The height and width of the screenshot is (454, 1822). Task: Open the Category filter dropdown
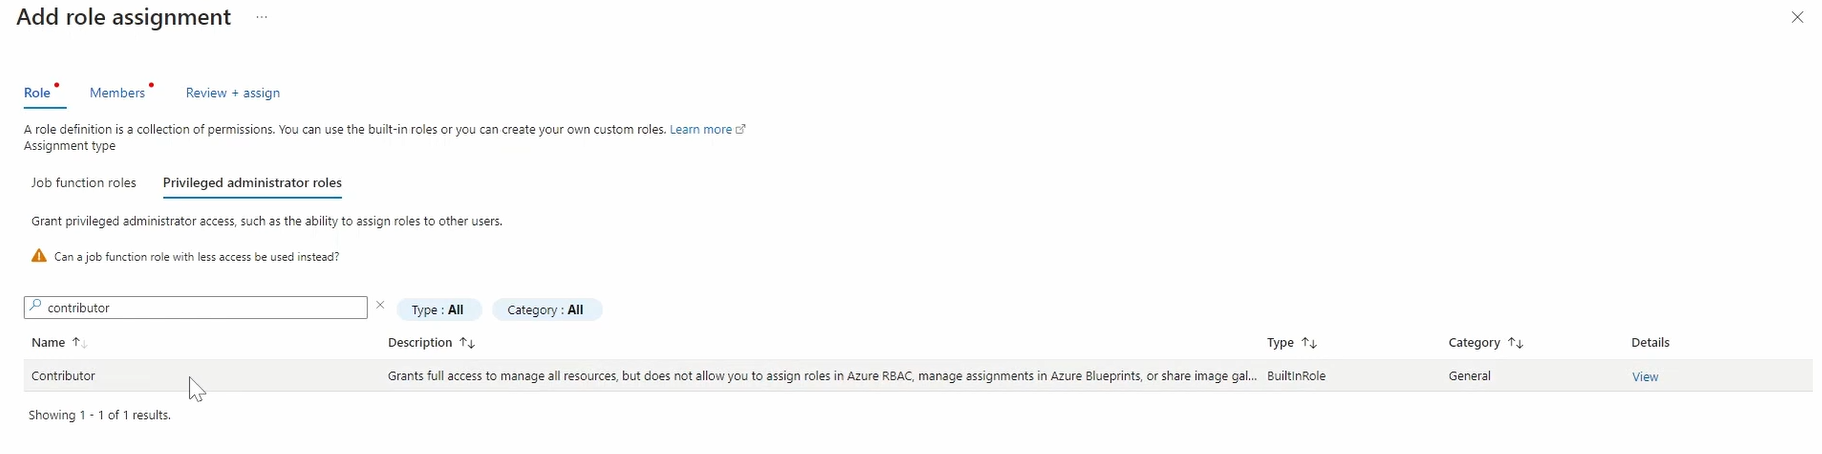[x=546, y=310]
